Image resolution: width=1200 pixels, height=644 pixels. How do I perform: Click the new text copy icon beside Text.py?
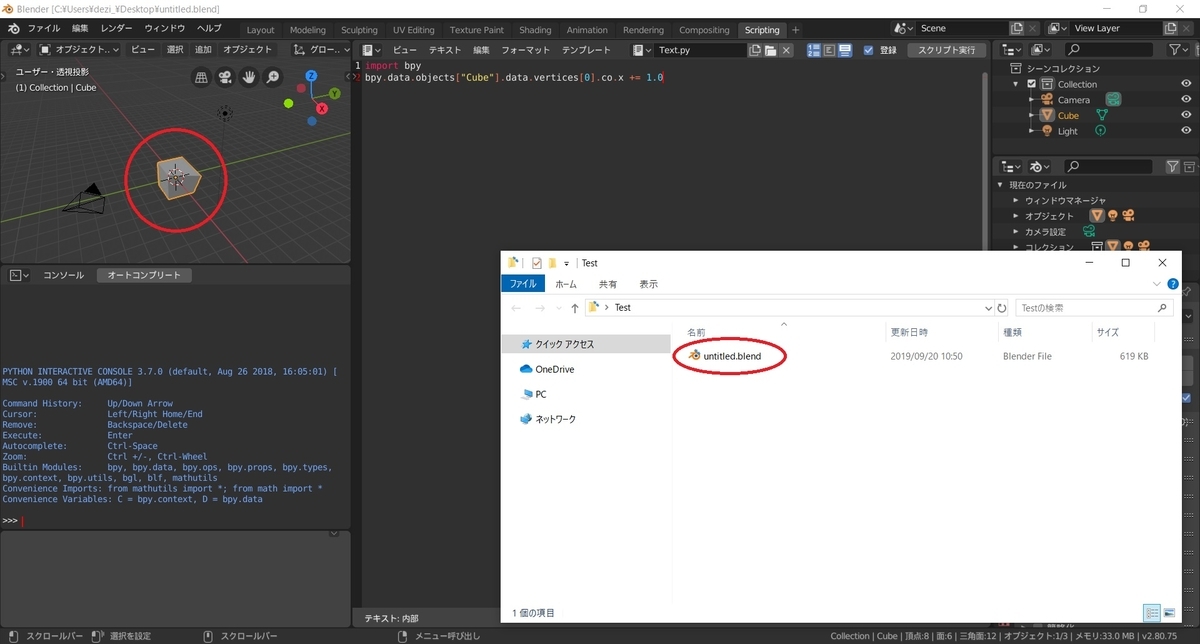pyautogui.click(x=755, y=50)
